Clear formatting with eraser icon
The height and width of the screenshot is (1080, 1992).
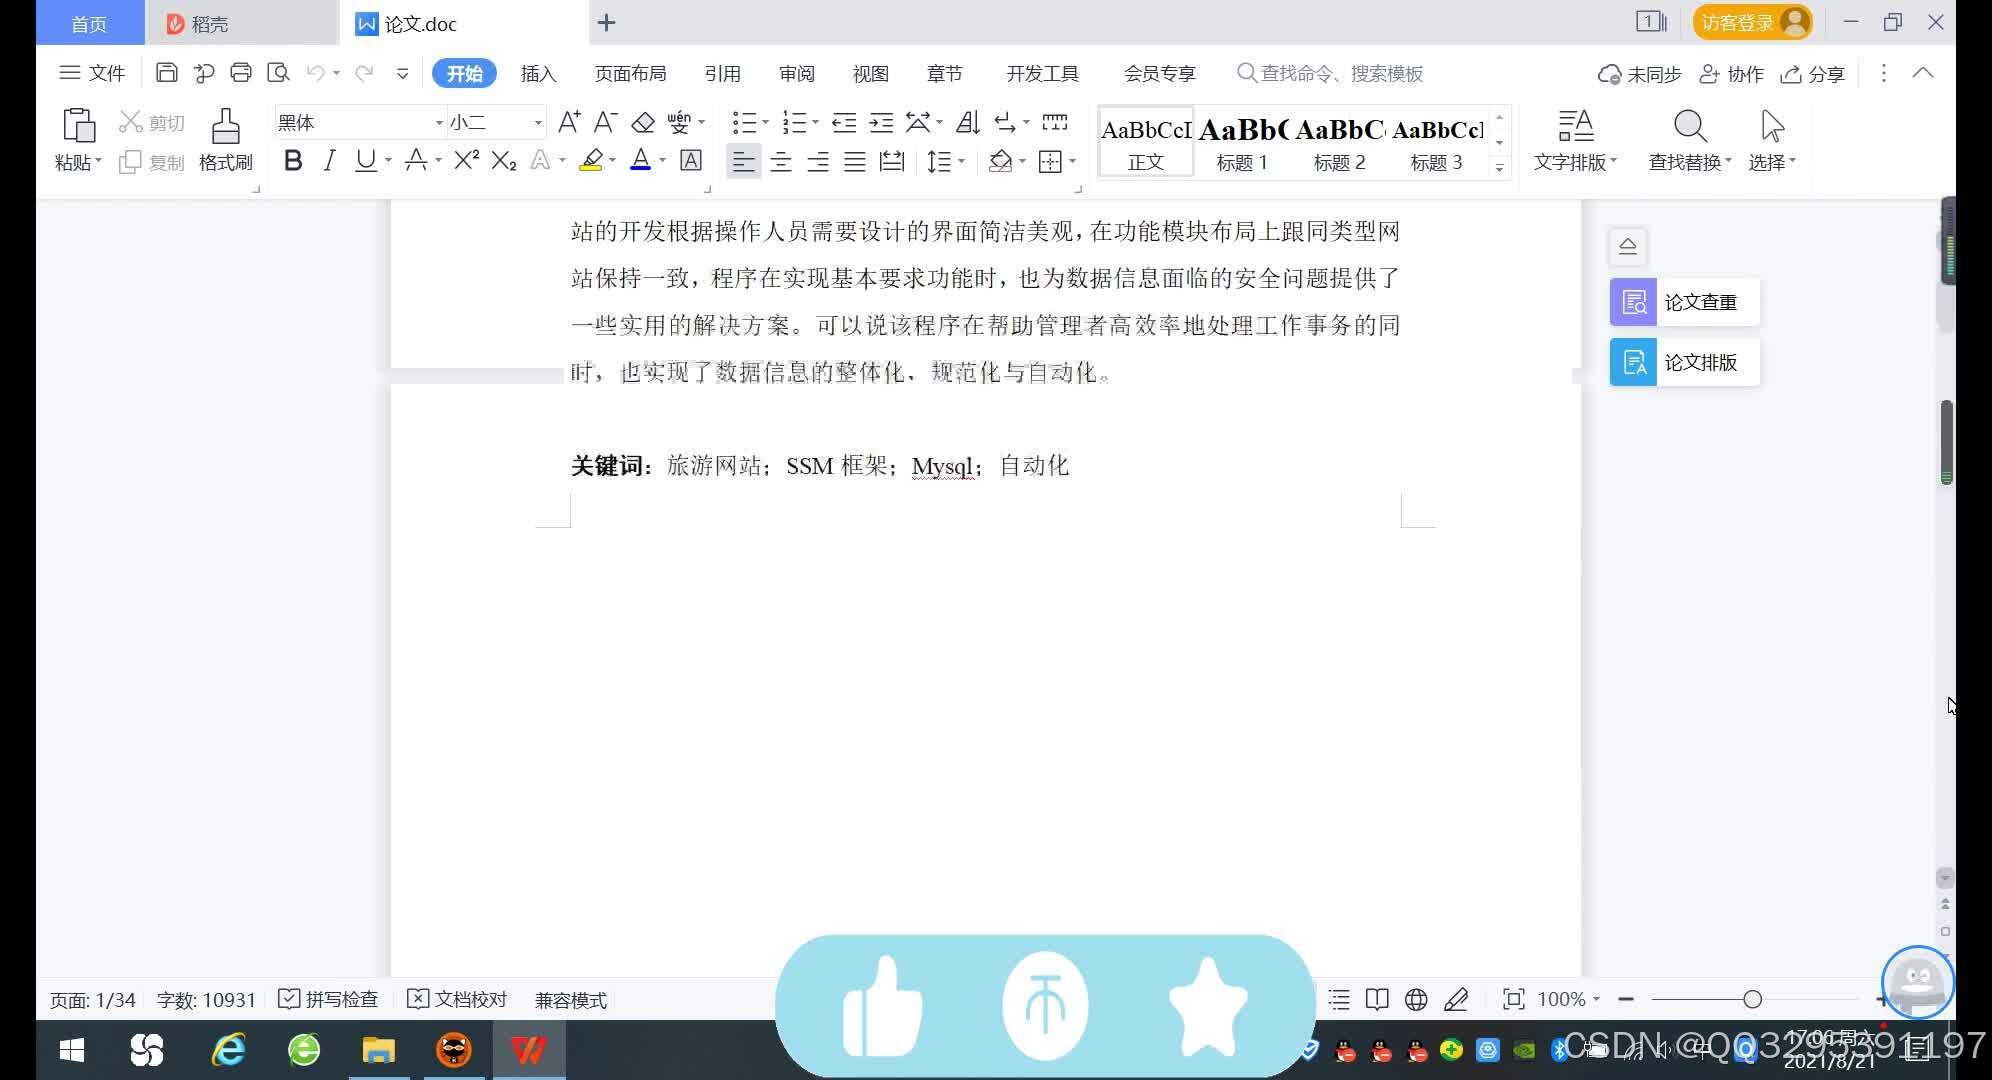point(643,122)
